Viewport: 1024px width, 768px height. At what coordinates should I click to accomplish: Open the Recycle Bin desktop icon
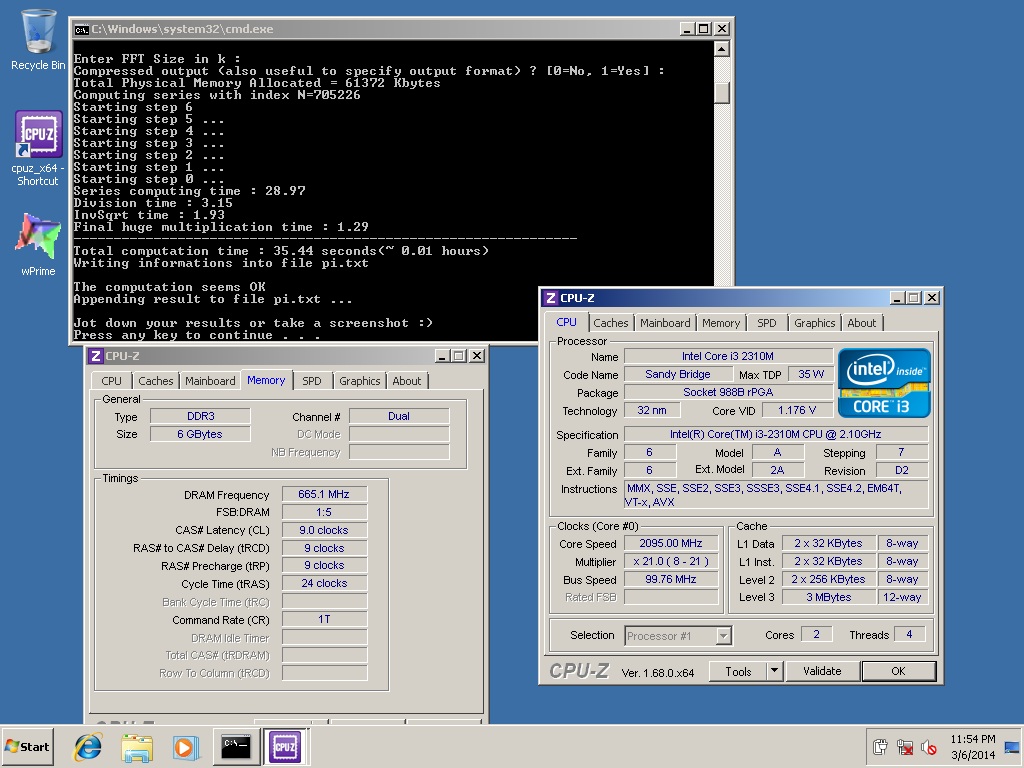click(x=38, y=39)
